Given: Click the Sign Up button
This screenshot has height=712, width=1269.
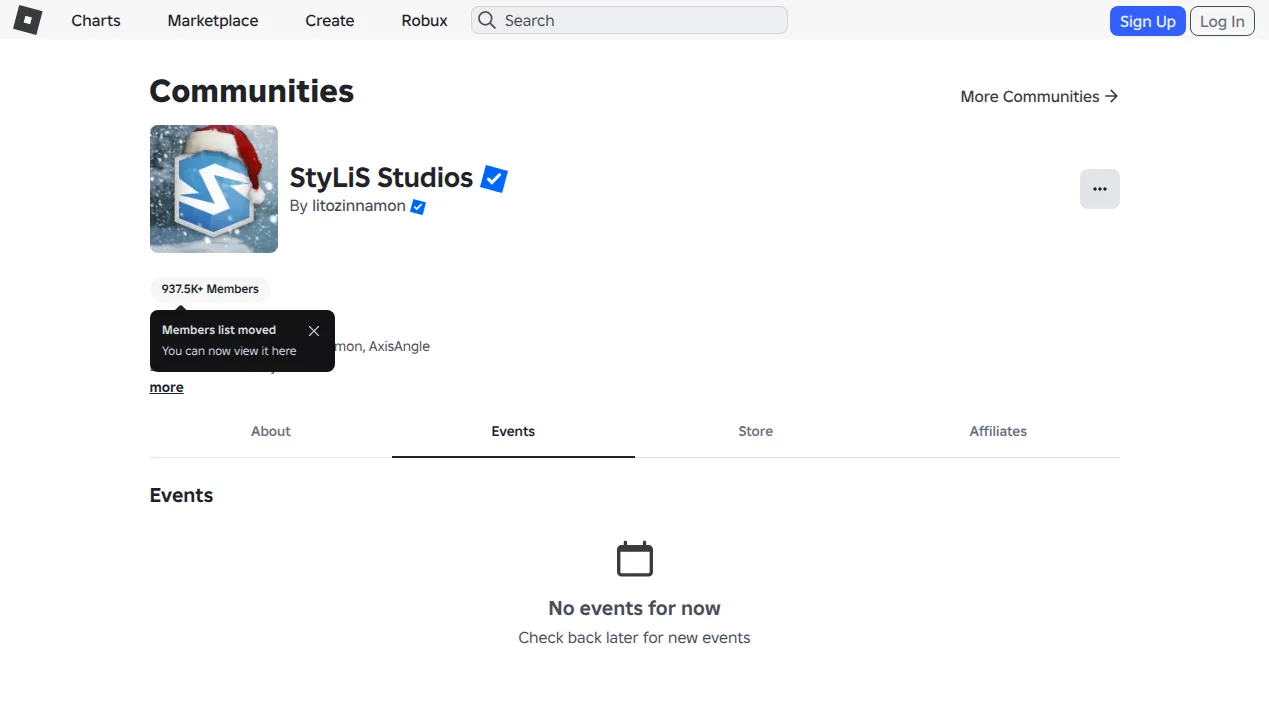Looking at the screenshot, I should [1147, 21].
